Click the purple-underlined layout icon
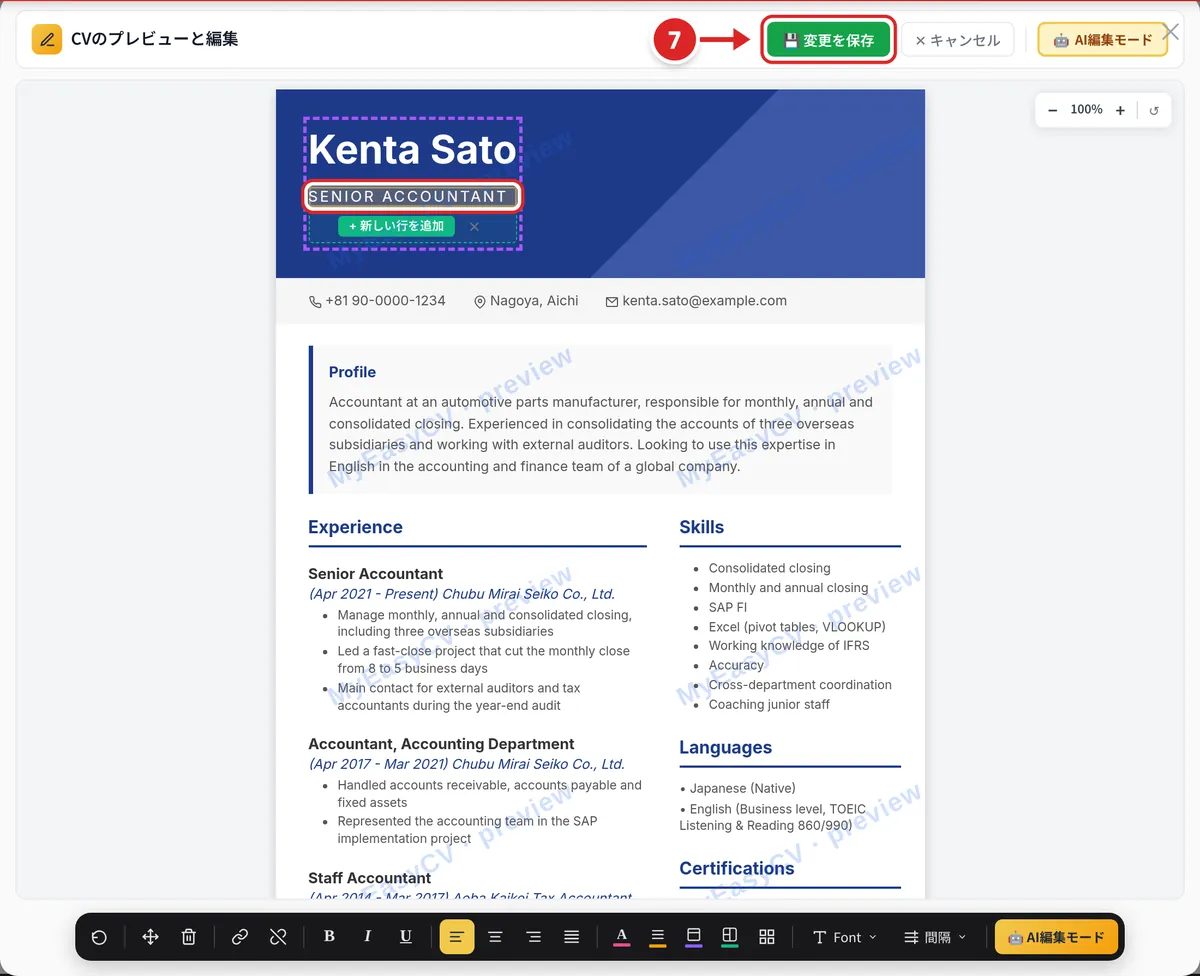1200x976 pixels. [694, 937]
